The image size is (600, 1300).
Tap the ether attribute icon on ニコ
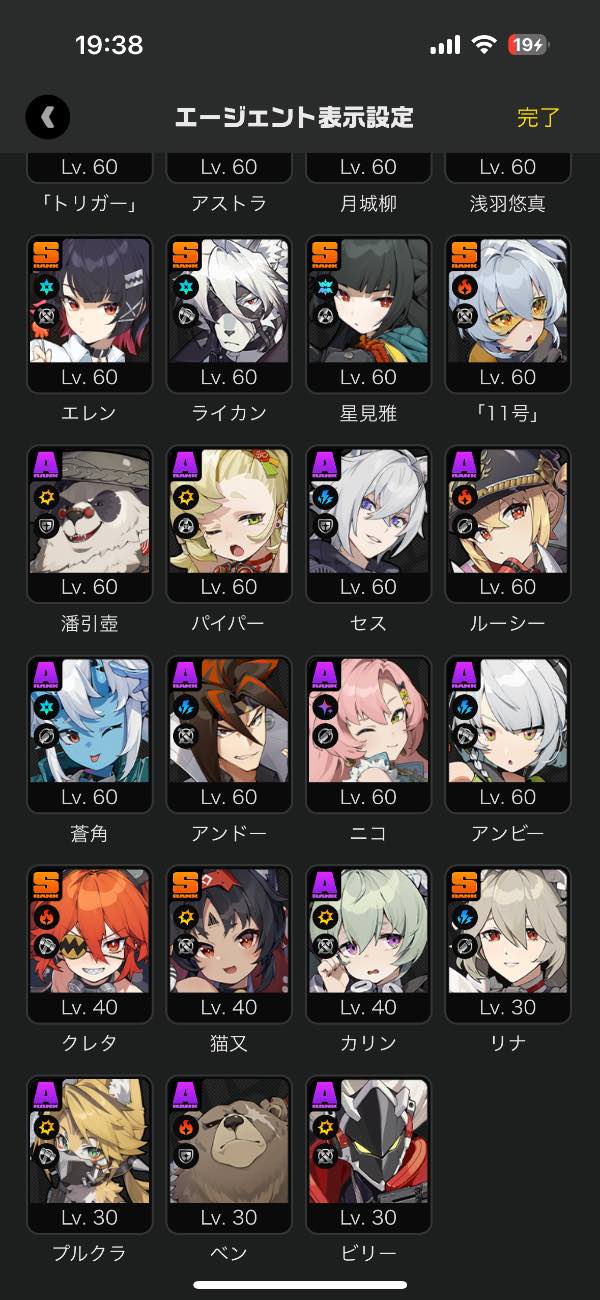click(x=324, y=707)
